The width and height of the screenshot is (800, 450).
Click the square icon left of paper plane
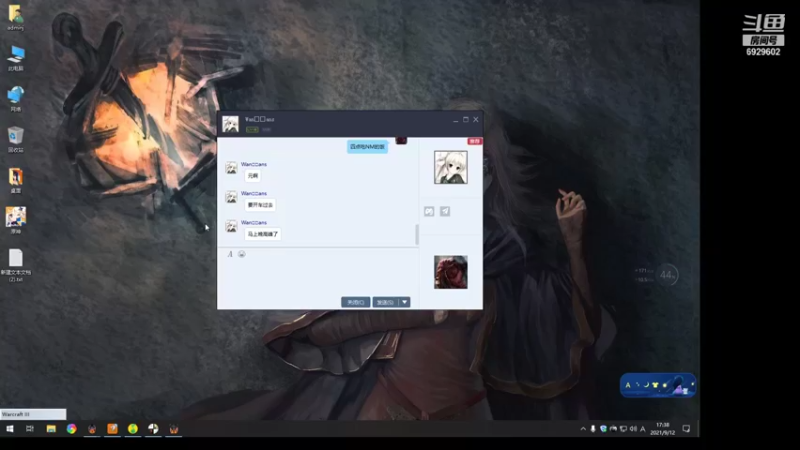coord(429,211)
